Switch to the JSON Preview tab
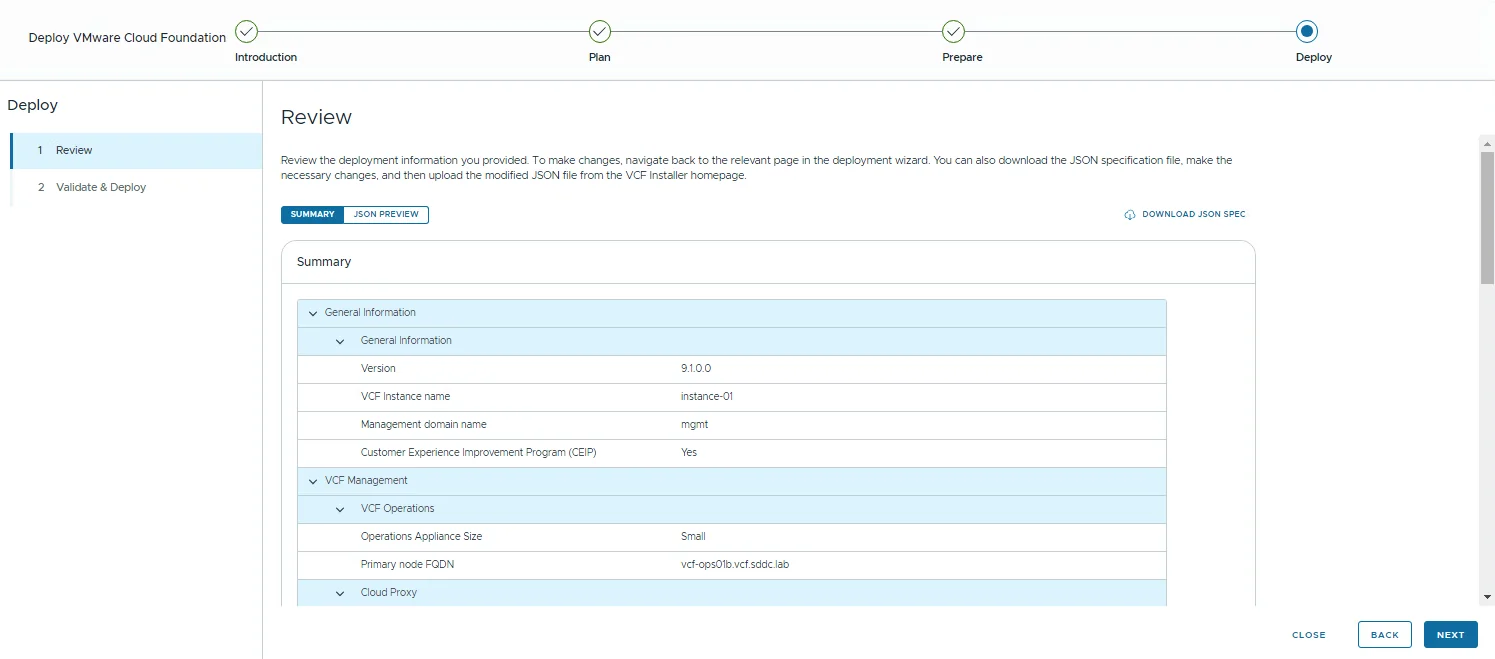 pyautogui.click(x=386, y=215)
